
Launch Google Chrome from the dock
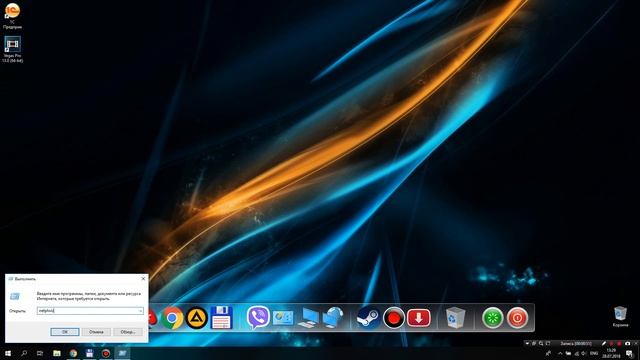172,318
